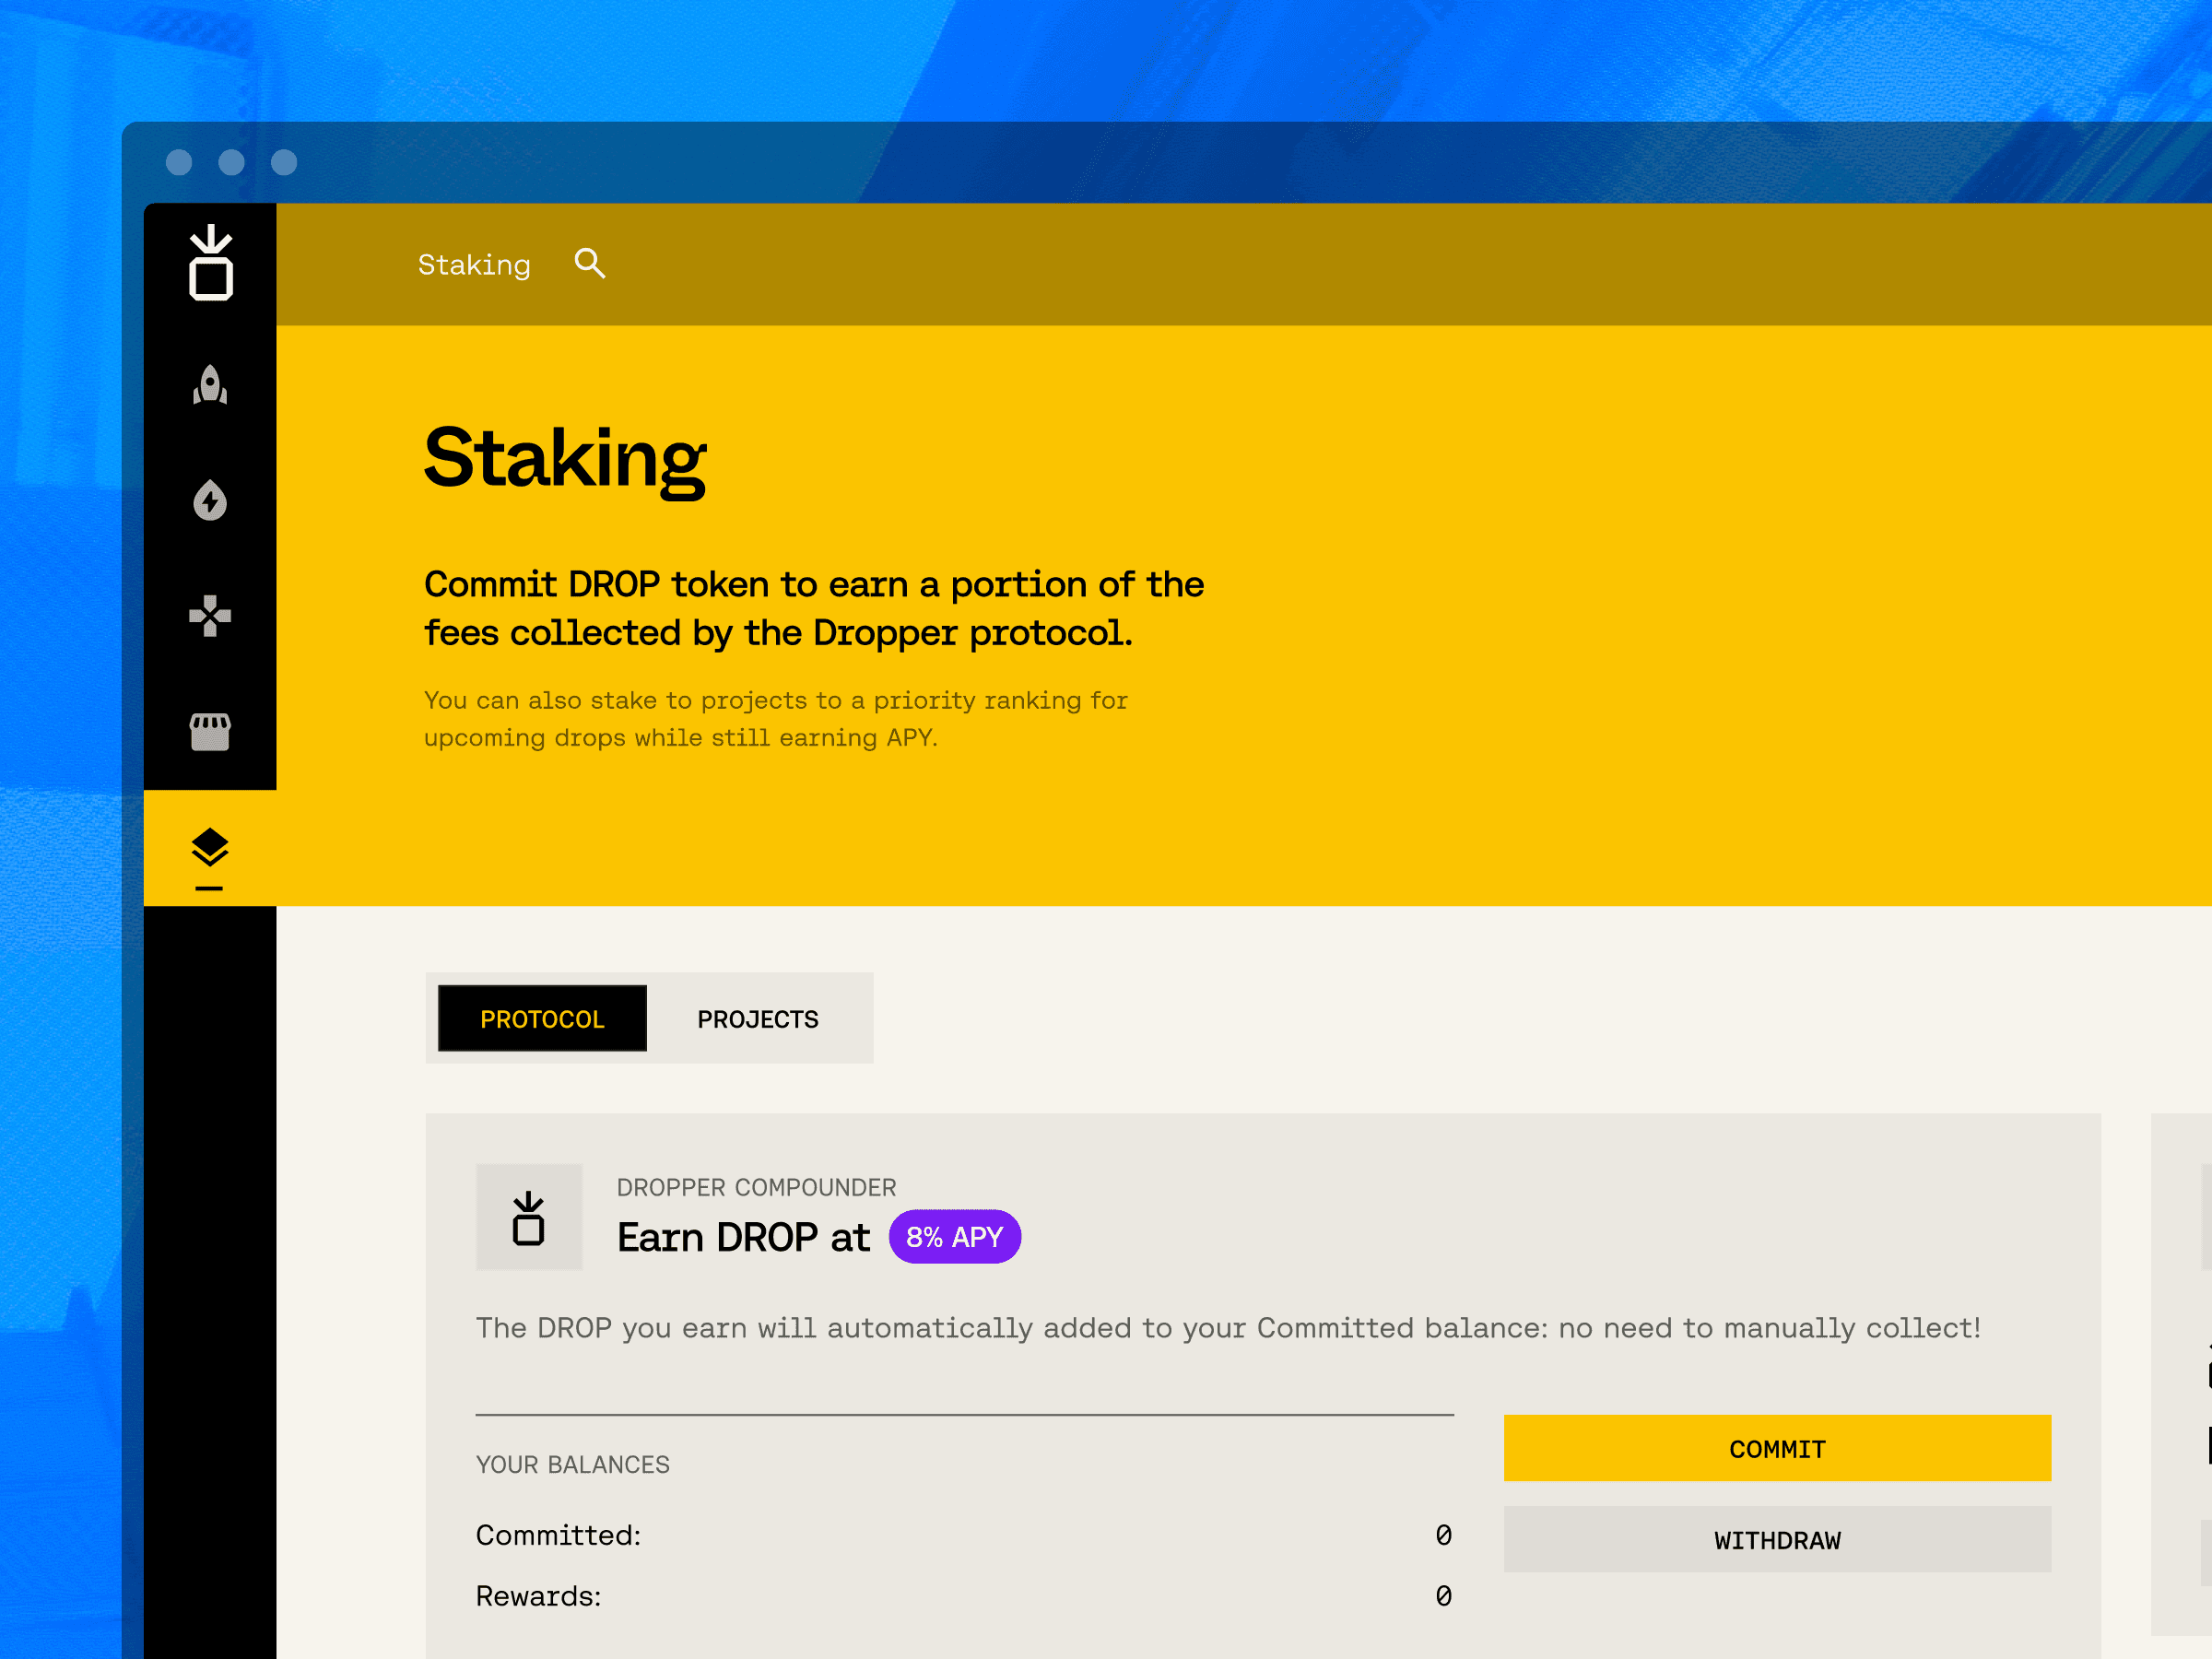Switch to the PROJECTS tab
Image resolution: width=2212 pixels, height=1659 pixels.
(757, 1019)
